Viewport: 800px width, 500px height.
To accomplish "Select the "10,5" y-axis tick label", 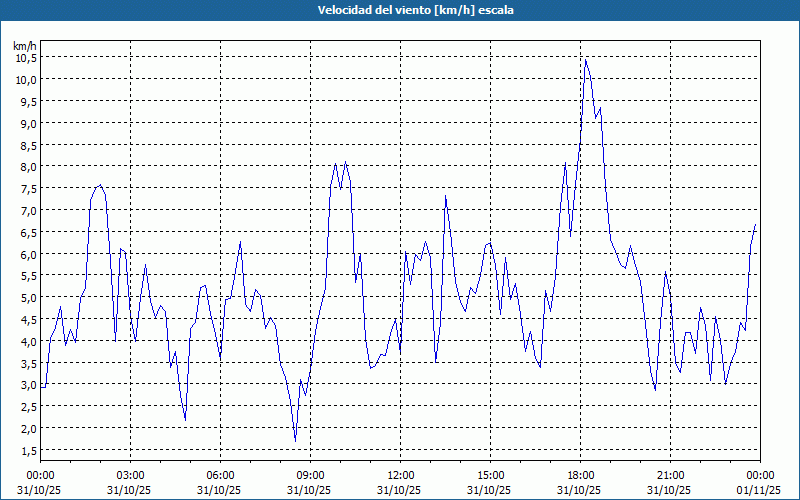I will pyautogui.click(x=25, y=58).
